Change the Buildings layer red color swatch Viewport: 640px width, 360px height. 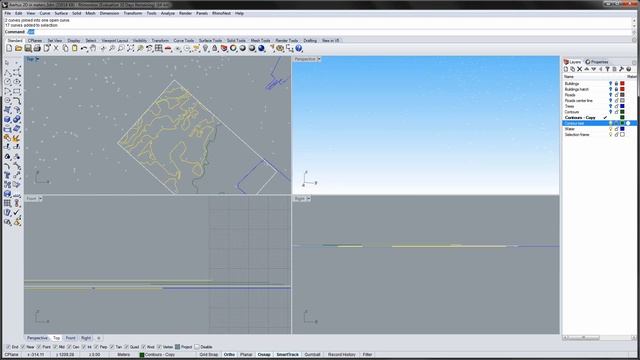click(622, 83)
